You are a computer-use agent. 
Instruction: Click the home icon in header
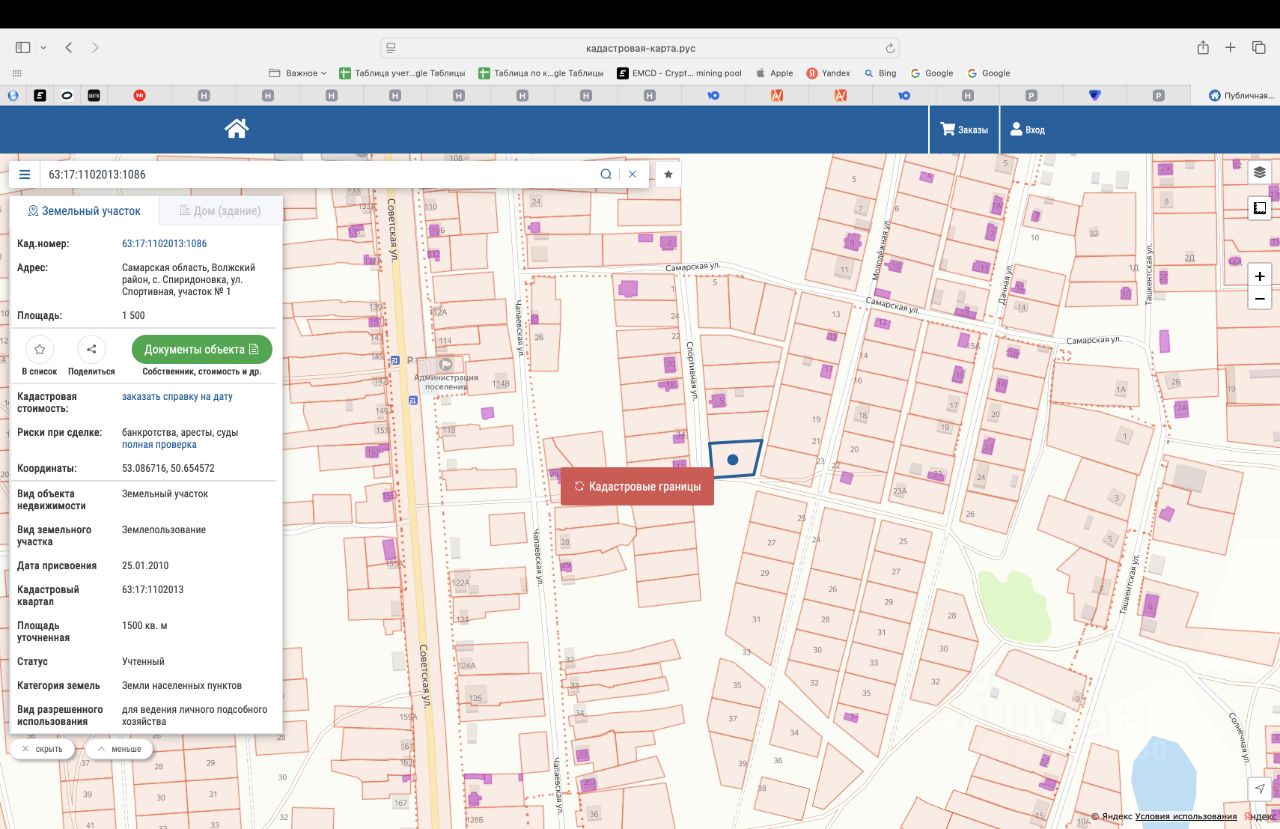click(236, 129)
